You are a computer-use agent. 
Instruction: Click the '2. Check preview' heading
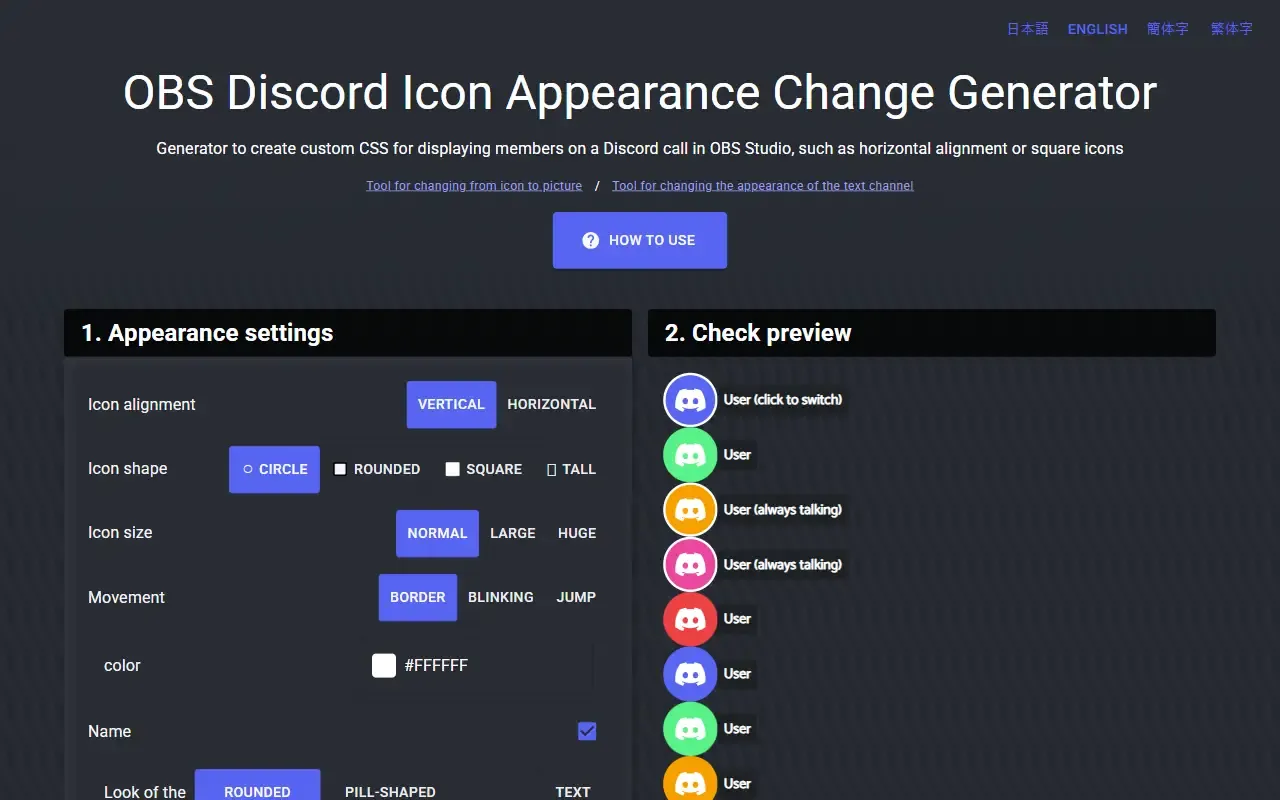coord(758,333)
